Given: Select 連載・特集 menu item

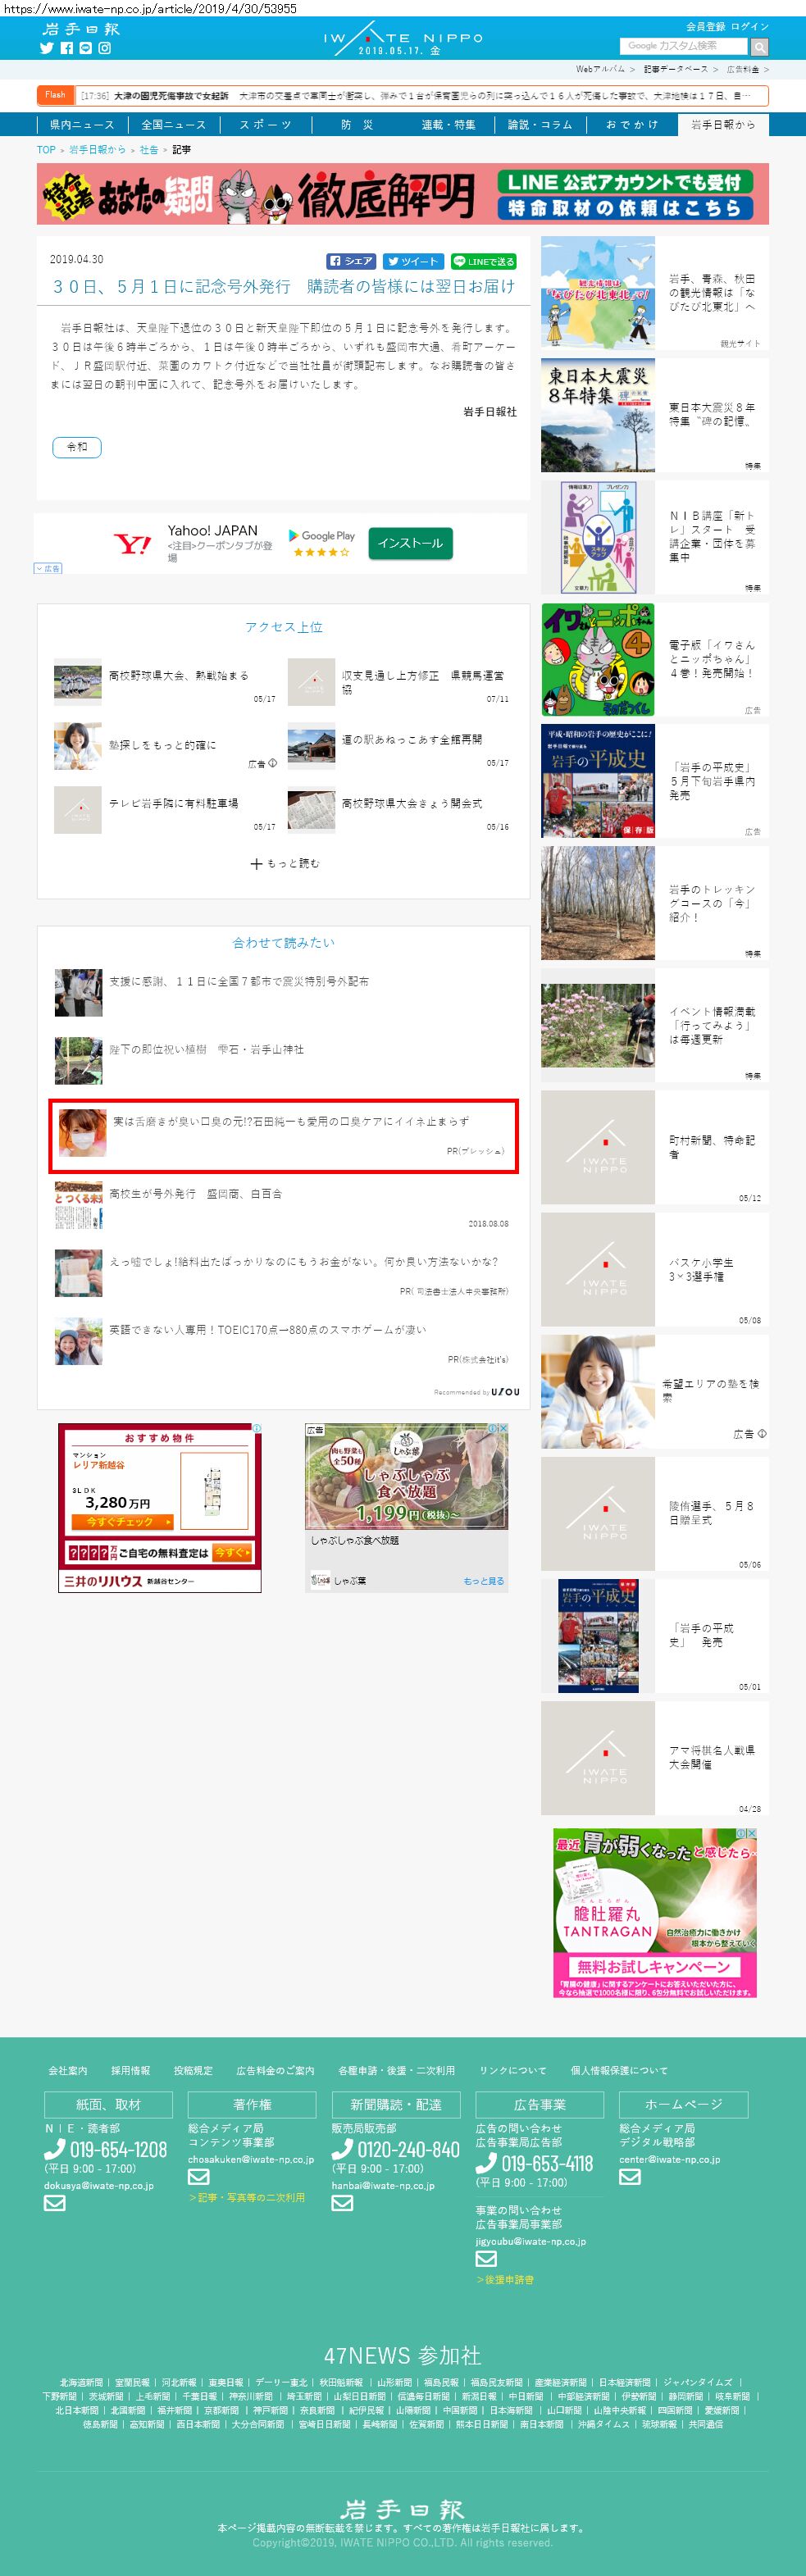Looking at the screenshot, I should pos(449,125).
